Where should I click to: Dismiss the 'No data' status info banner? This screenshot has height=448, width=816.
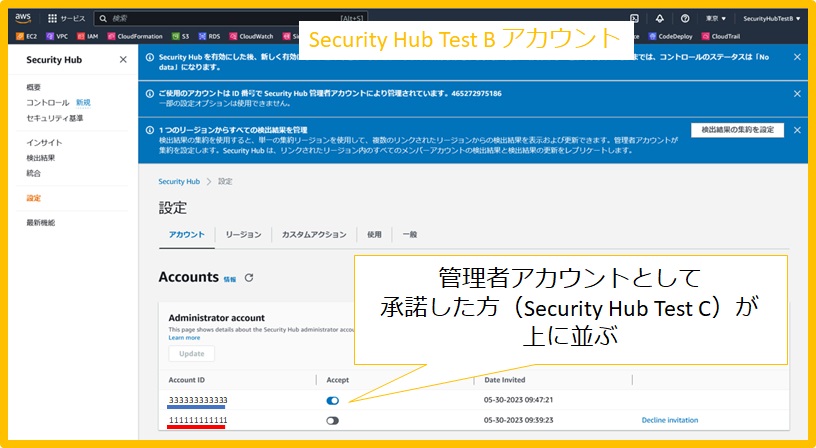(797, 57)
